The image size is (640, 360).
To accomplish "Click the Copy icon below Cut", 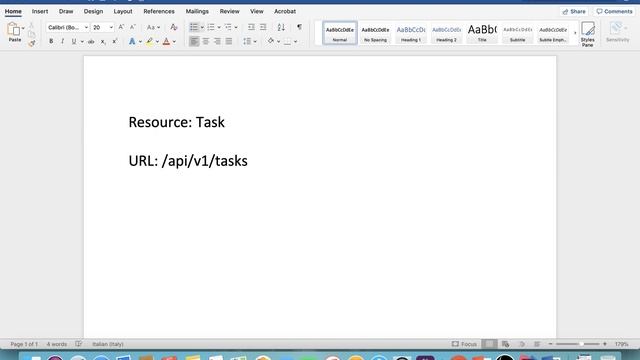I will (31, 34).
